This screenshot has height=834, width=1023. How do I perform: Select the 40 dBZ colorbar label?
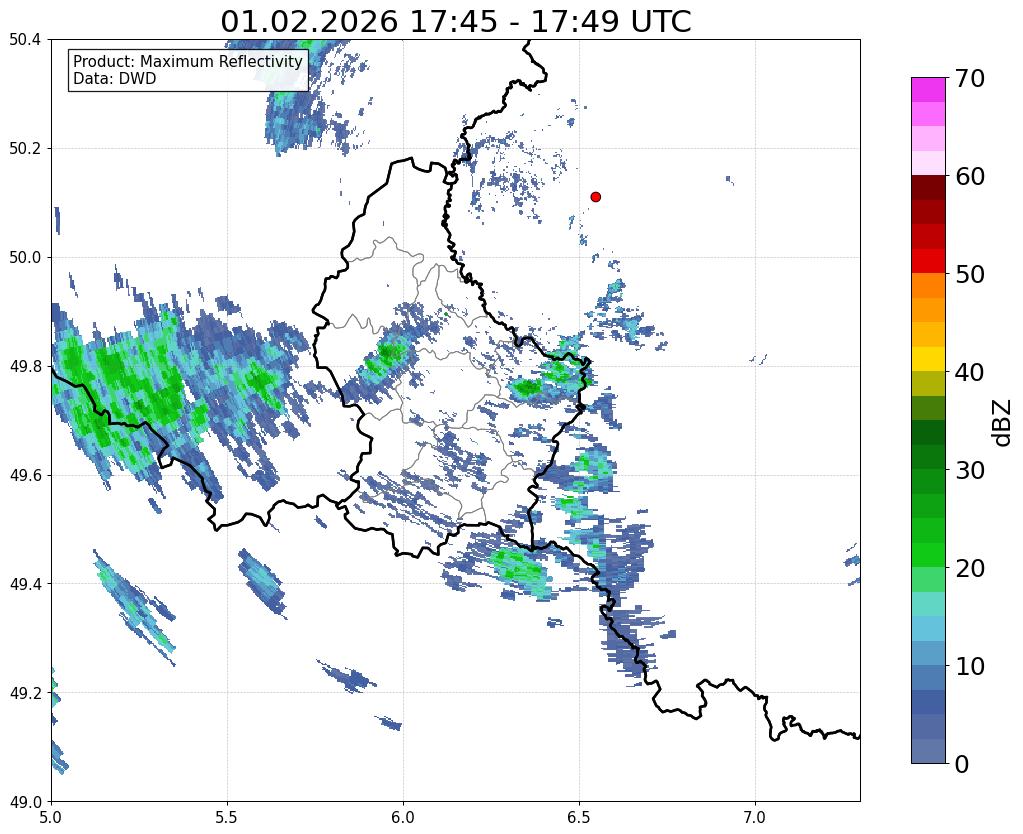click(x=970, y=372)
